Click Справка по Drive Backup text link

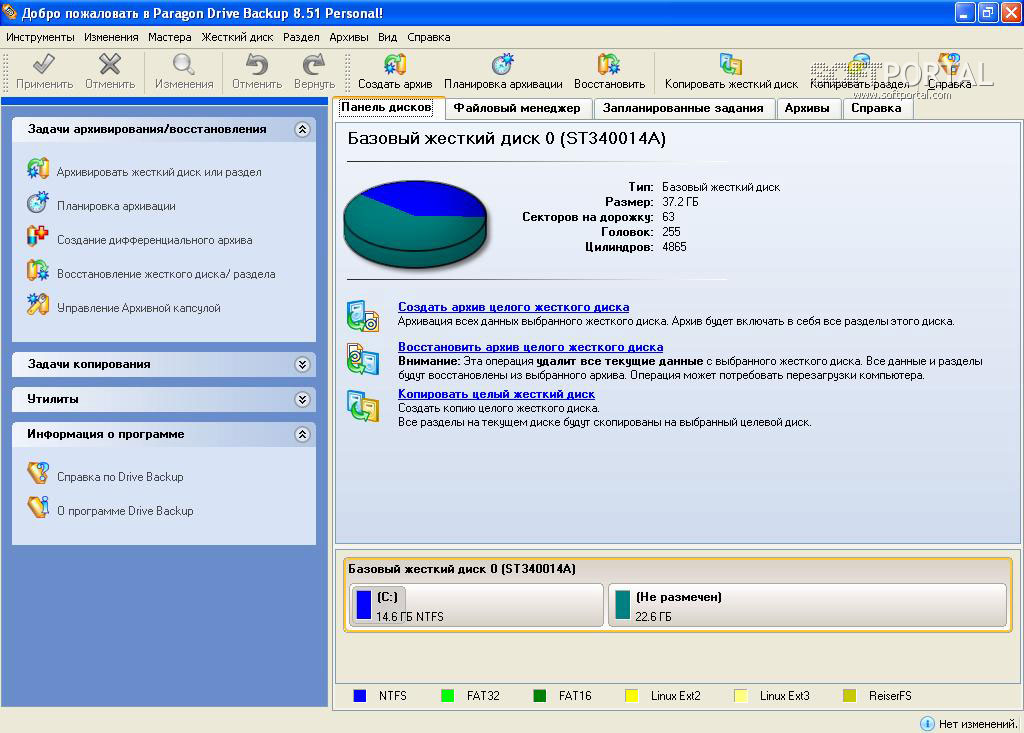[x=120, y=477]
